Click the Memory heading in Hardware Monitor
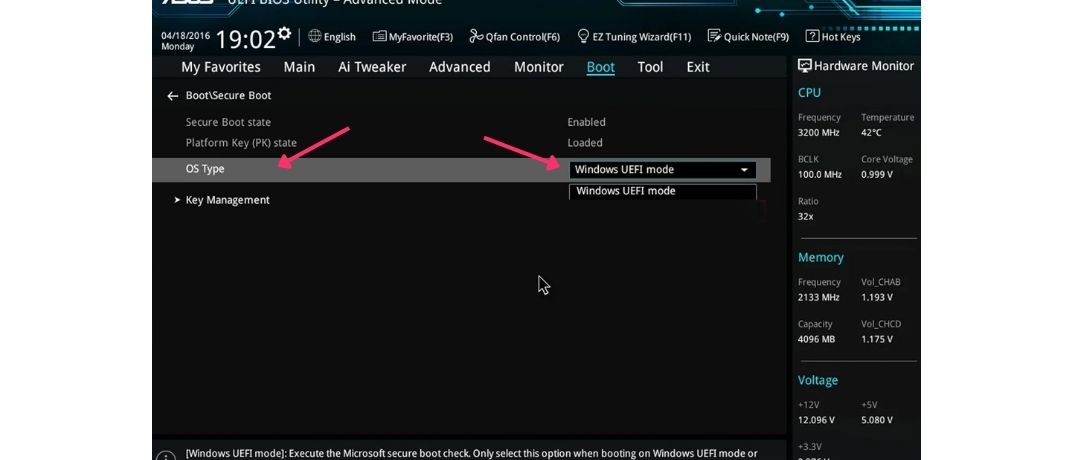The image size is (1067, 460). [821, 257]
